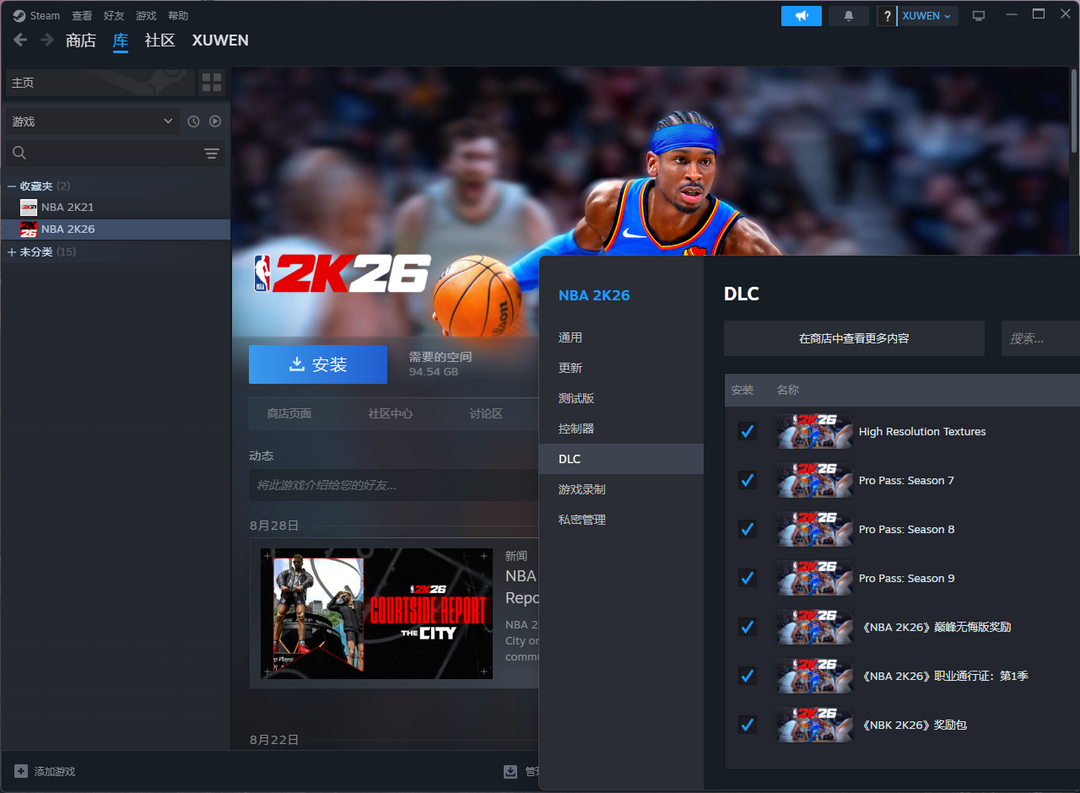Screen dimensions: 1080x793
Task: Open the XUWEN account dropdown
Action: coord(927,16)
